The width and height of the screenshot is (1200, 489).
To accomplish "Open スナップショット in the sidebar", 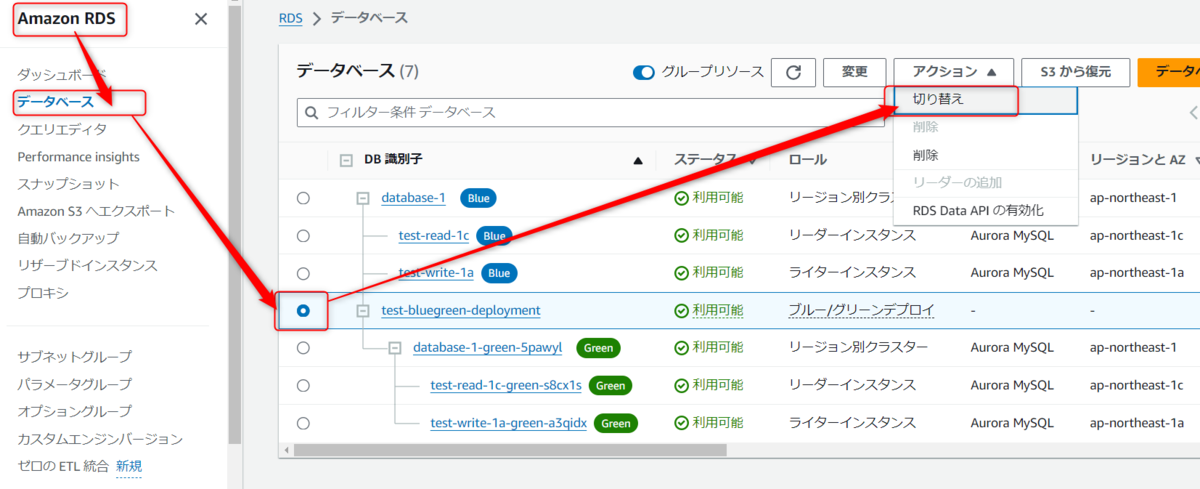I will pyautogui.click(x=68, y=184).
